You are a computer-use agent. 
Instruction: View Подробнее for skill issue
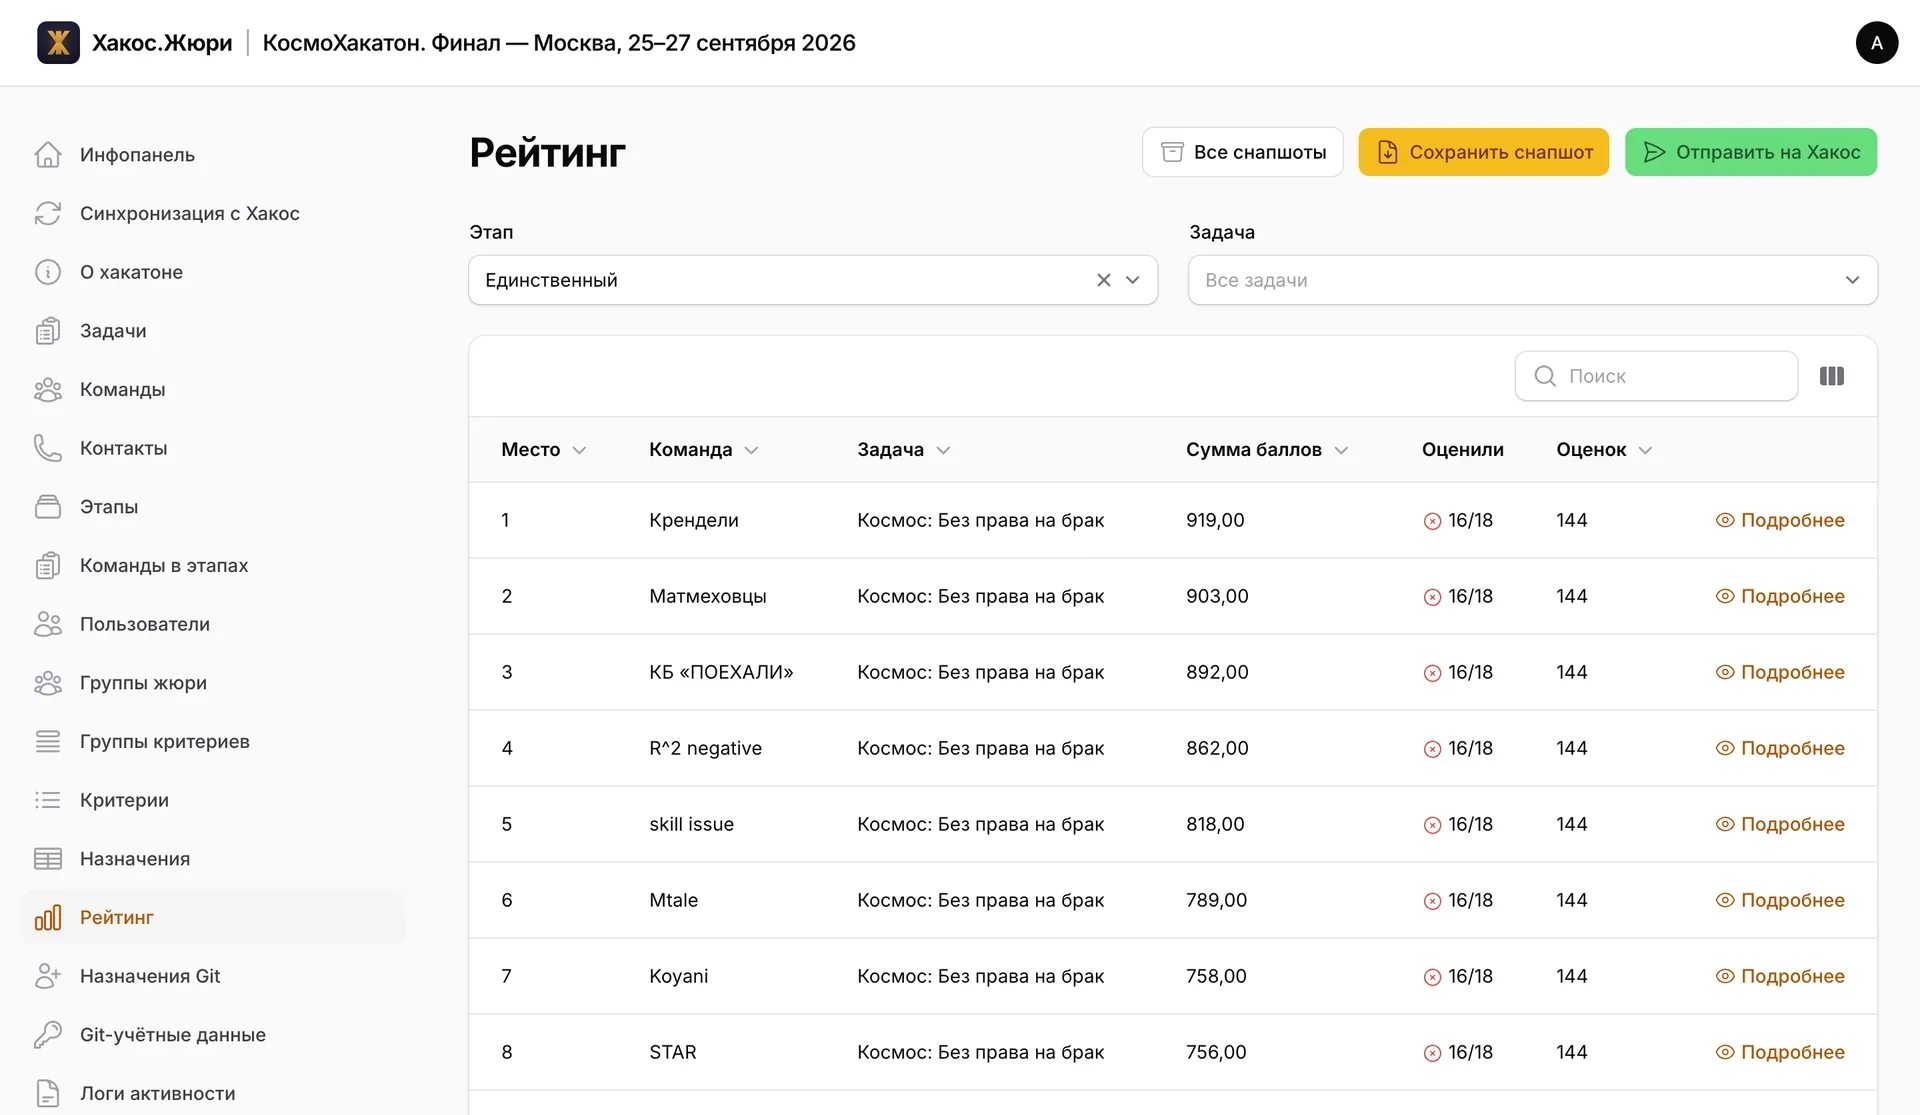1780,824
